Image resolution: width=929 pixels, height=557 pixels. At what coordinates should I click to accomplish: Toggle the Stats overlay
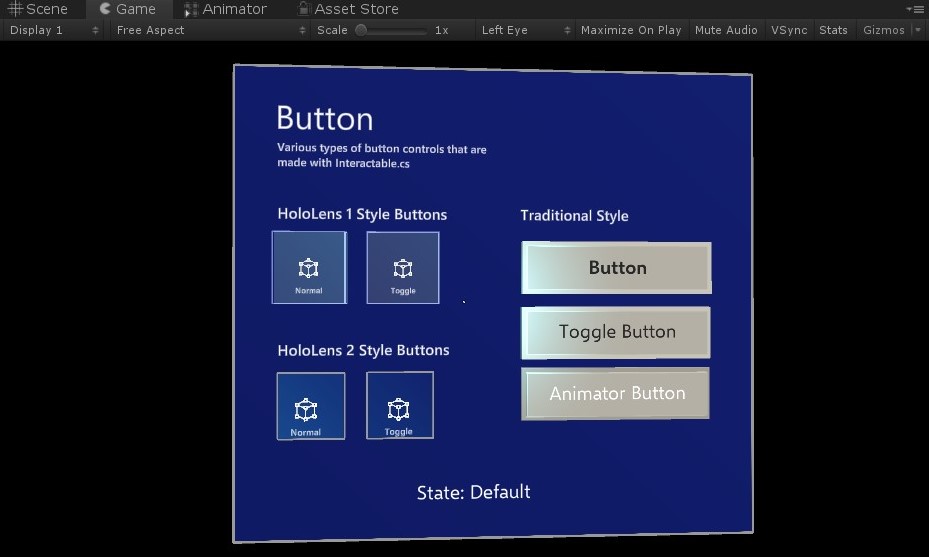click(833, 30)
